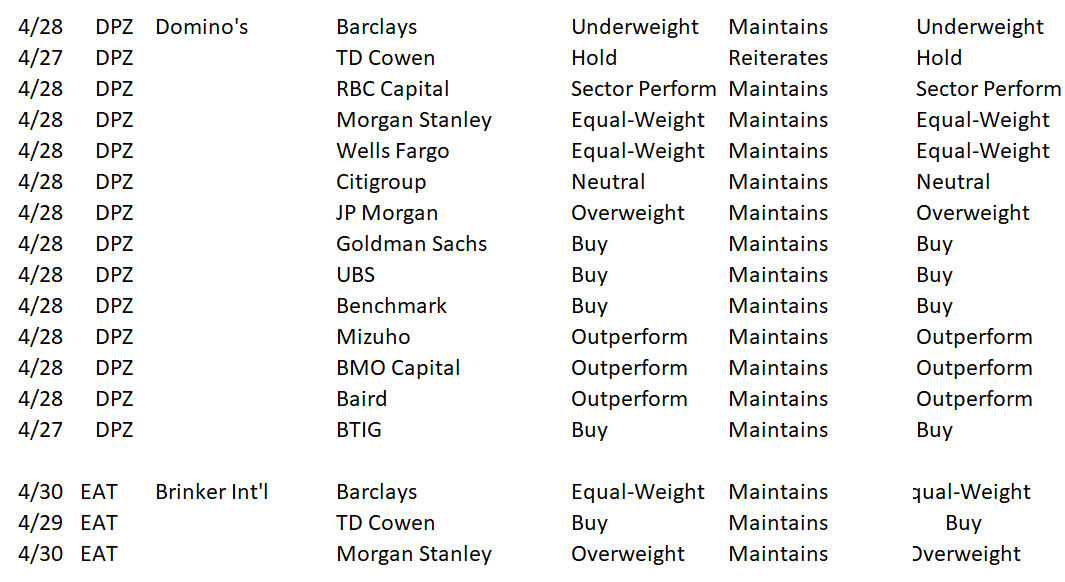Viewport: 1065px width, 582px height.
Task: Select the Neutral rating beside Citigroup
Action: 608,182
